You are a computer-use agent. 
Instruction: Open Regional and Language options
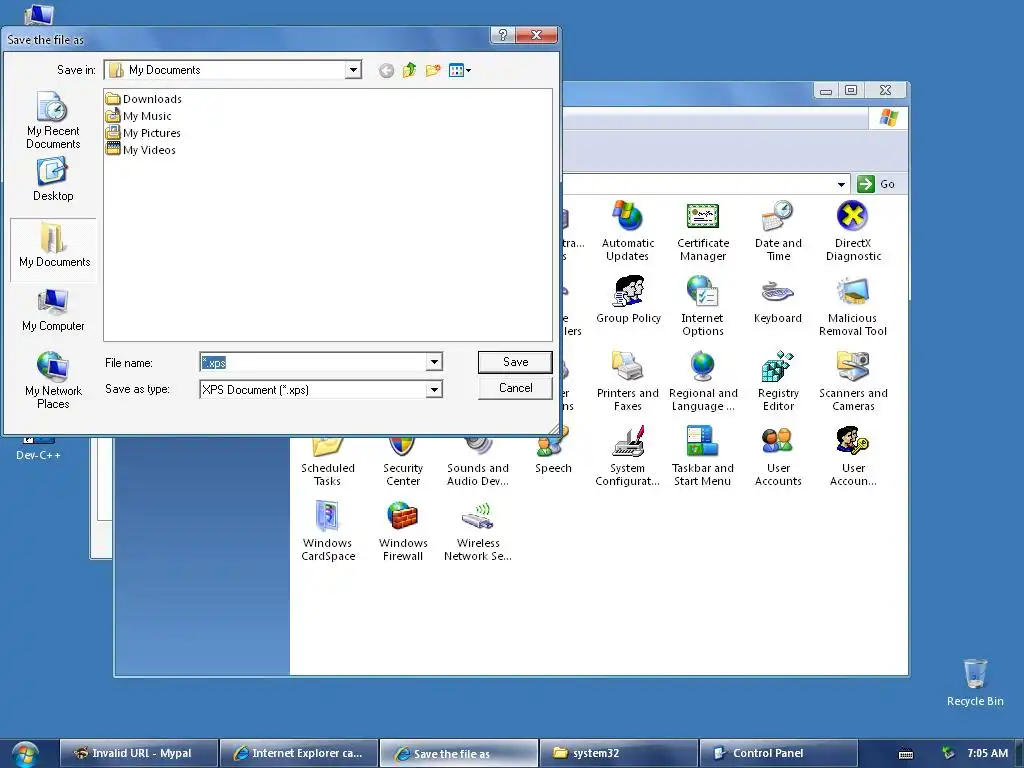[703, 381]
